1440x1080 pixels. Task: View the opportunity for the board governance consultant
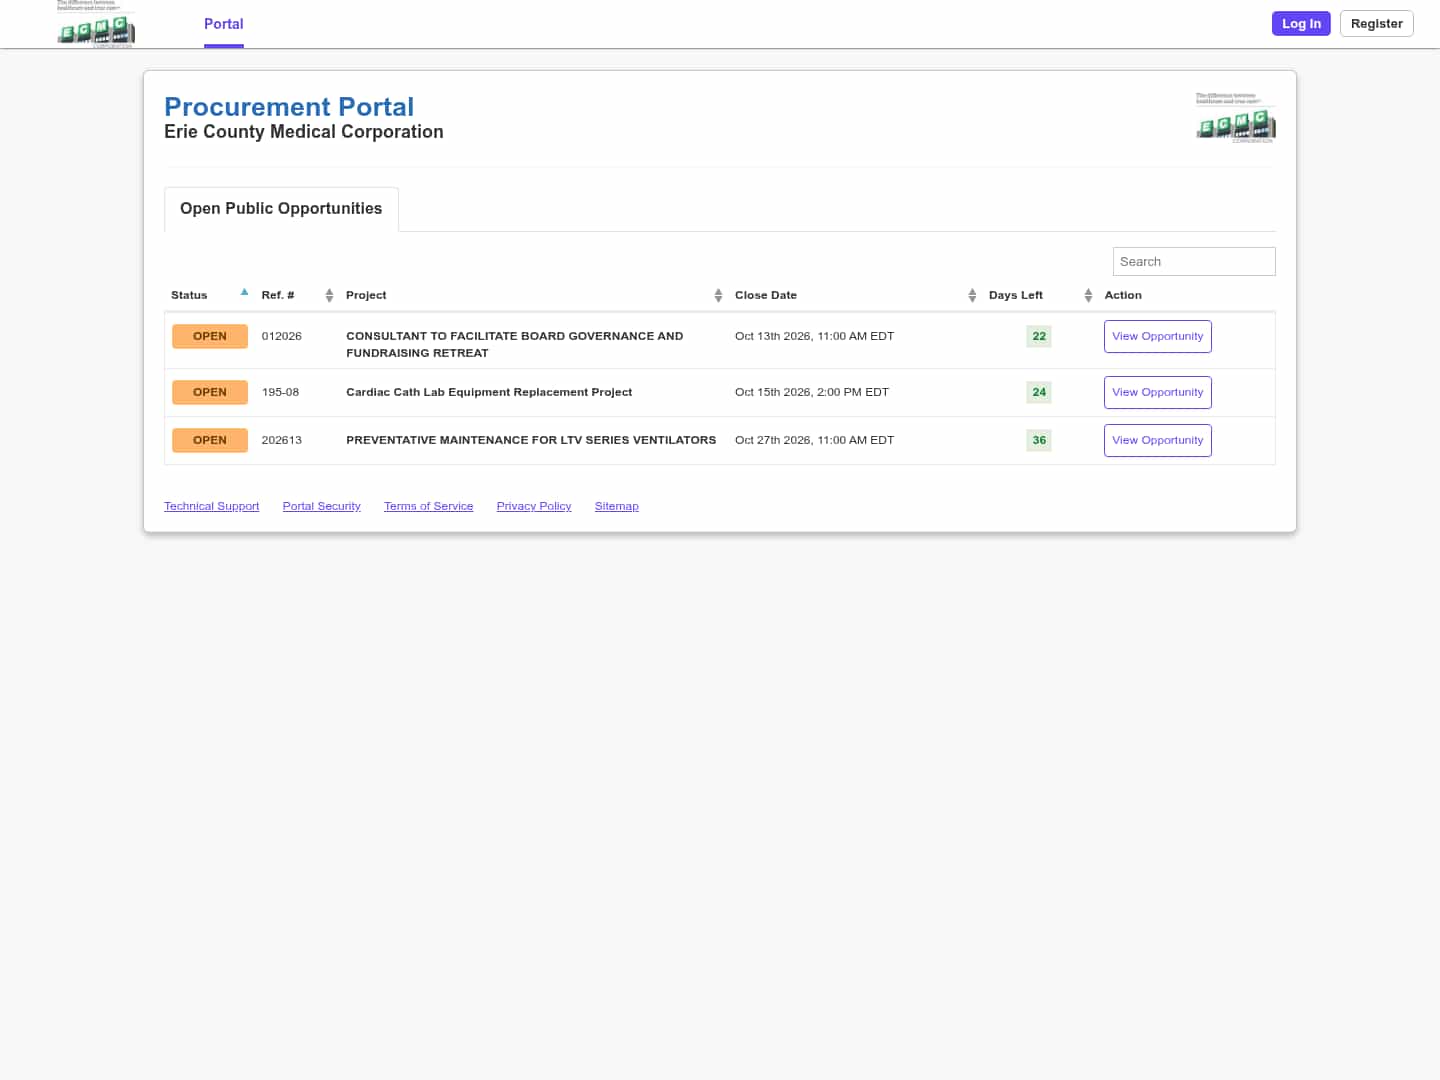(1157, 336)
